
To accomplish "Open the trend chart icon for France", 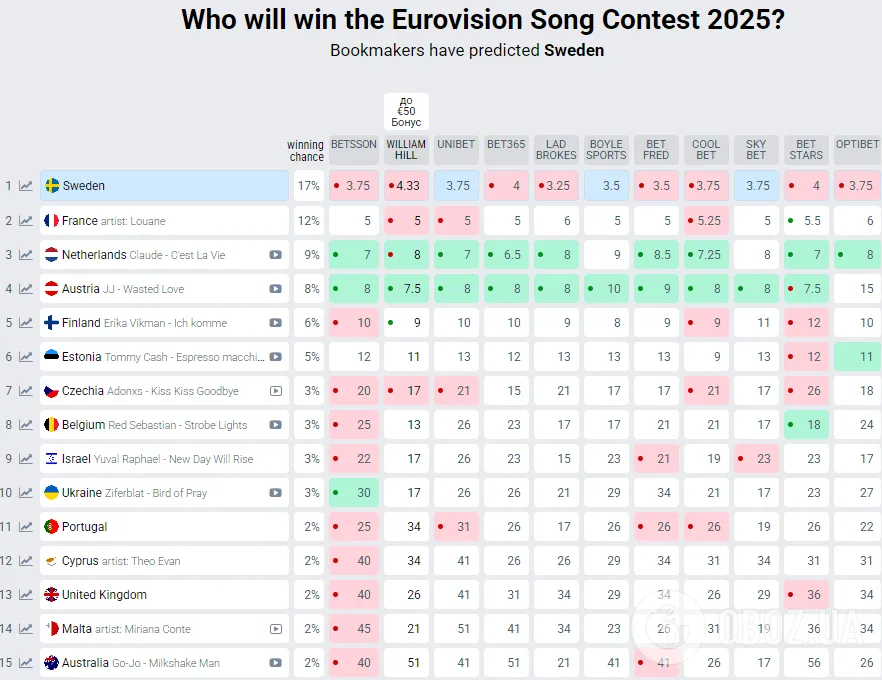I will (26, 220).
